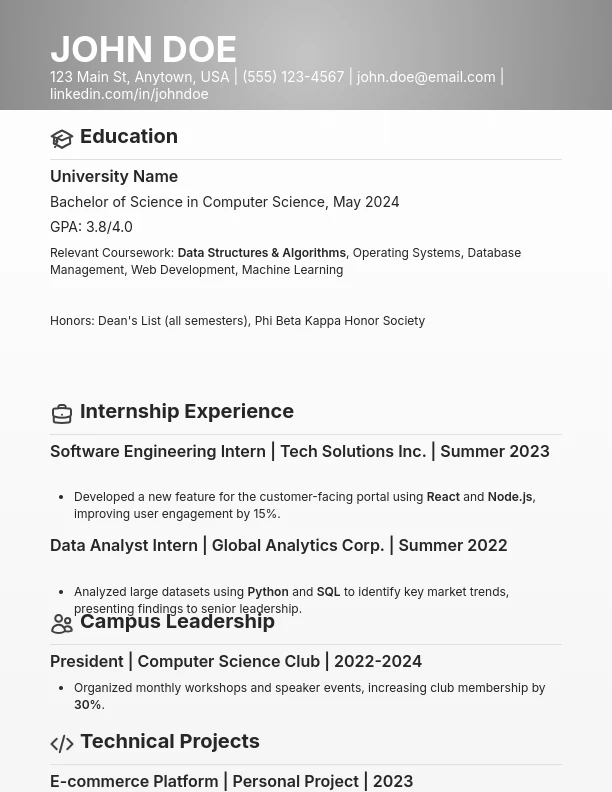Select the Data Analyst Intern entry title
The image size is (612, 792).
tap(278, 545)
